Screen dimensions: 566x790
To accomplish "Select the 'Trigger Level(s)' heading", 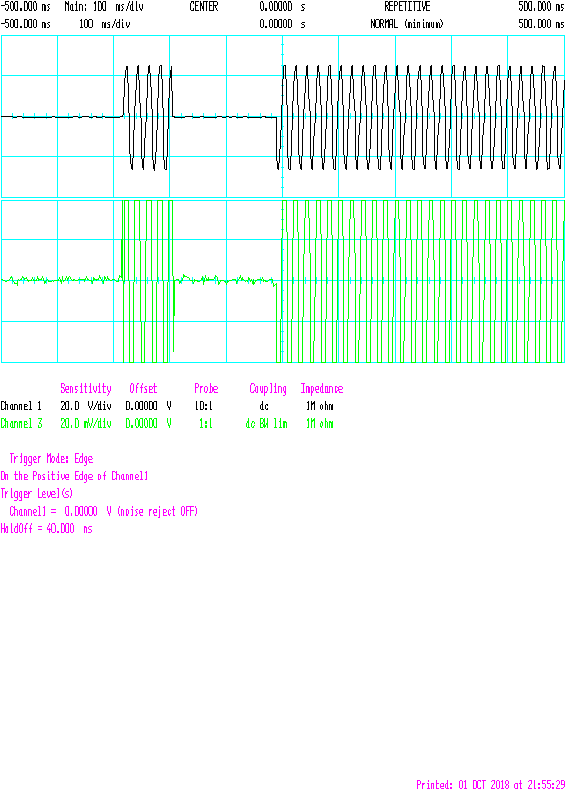I will click(37, 494).
